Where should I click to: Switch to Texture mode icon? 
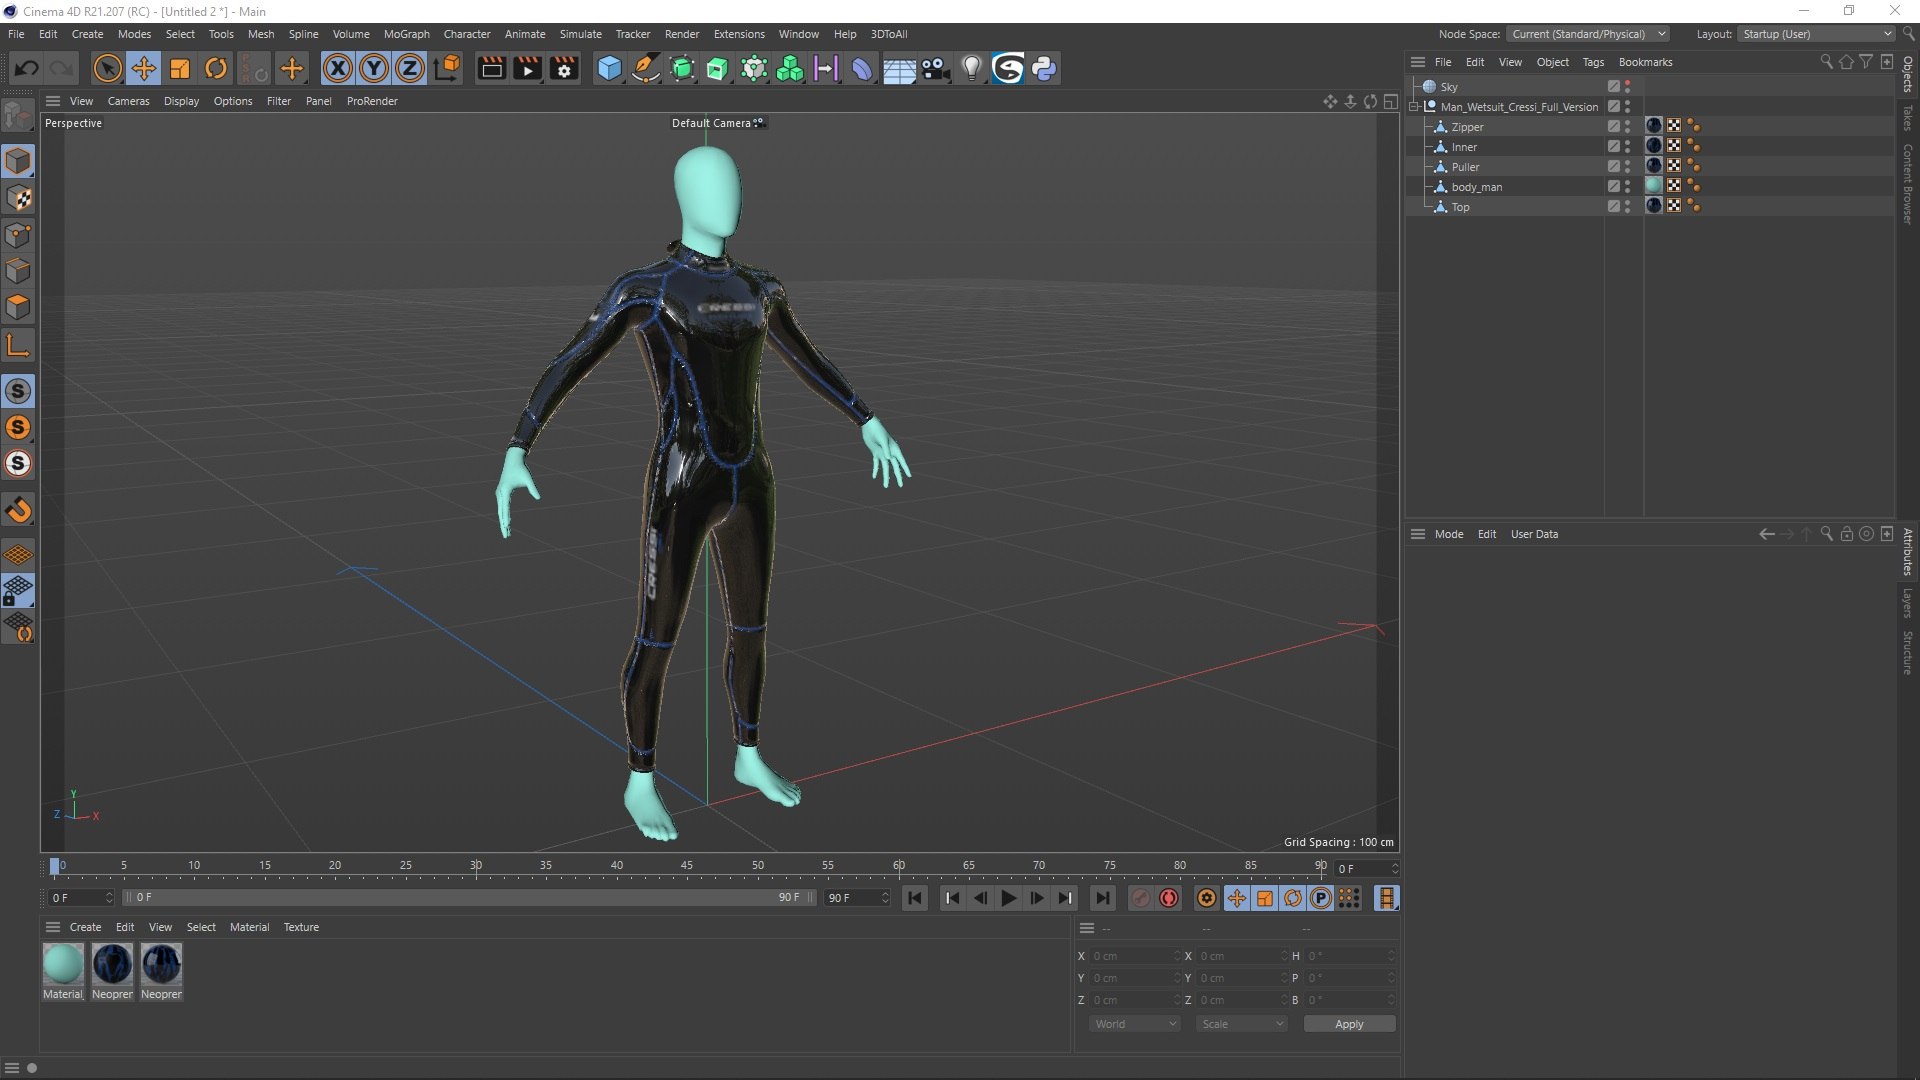18,198
